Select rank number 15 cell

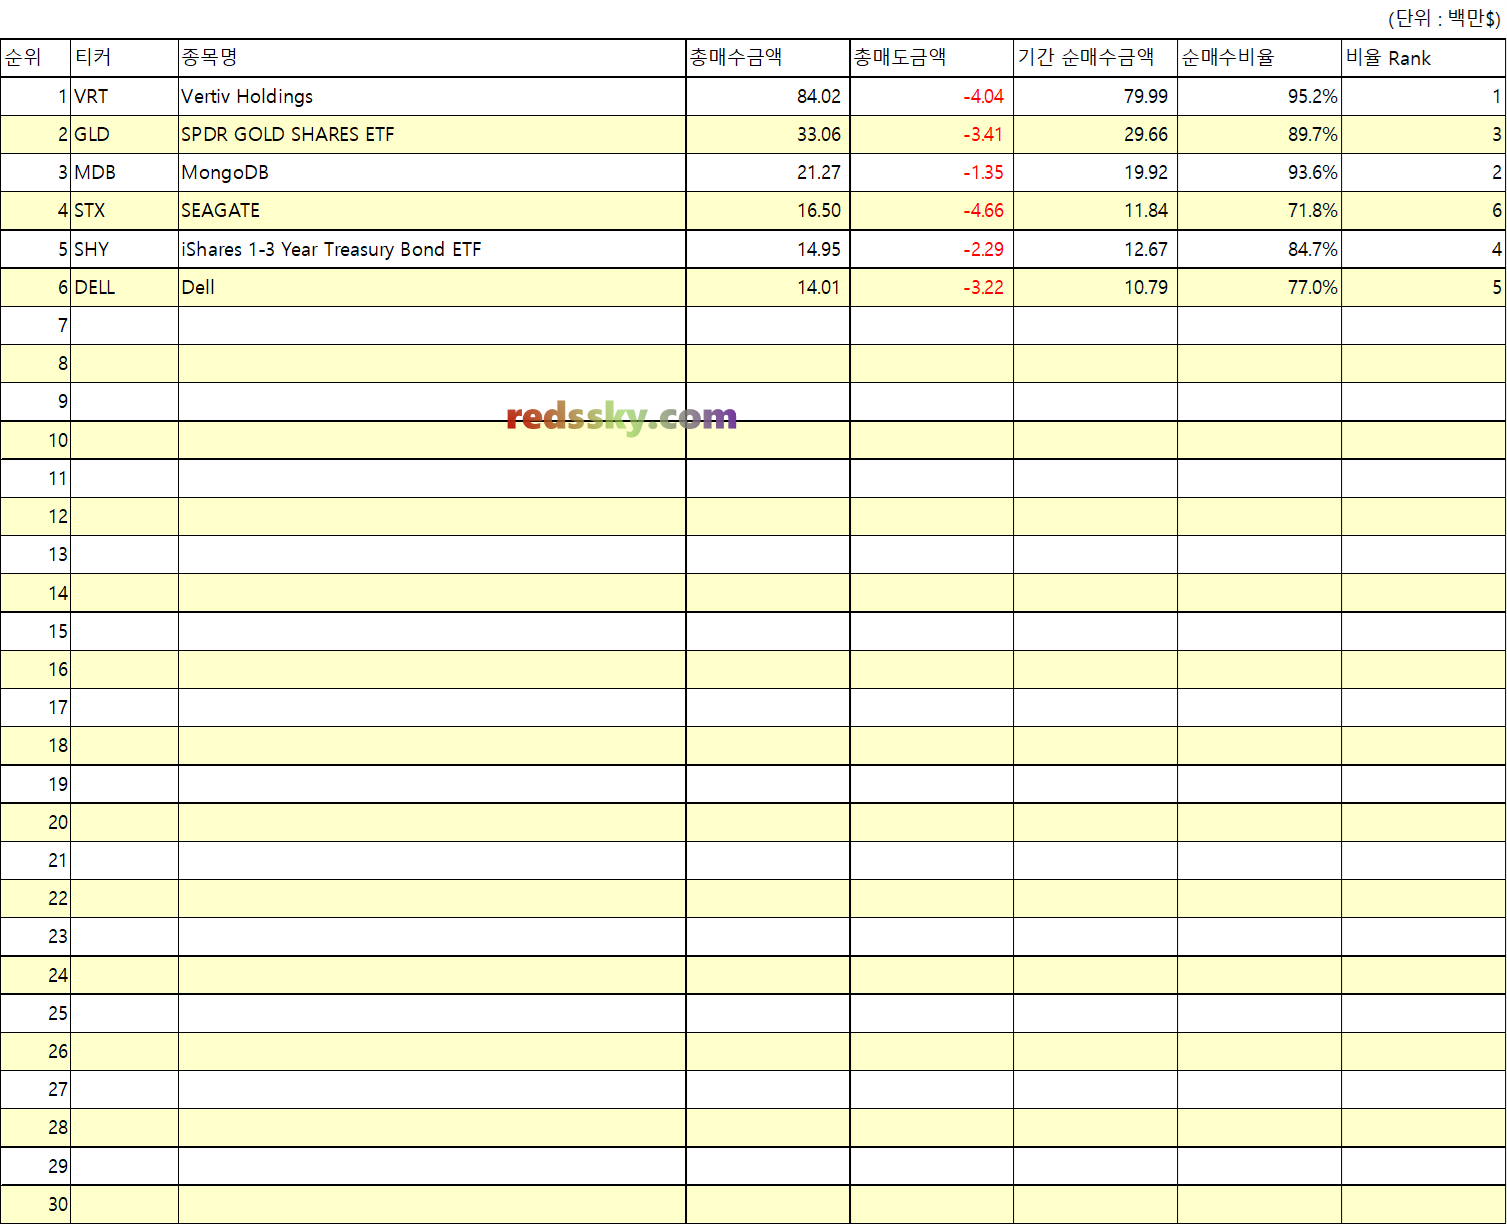coord(36,632)
